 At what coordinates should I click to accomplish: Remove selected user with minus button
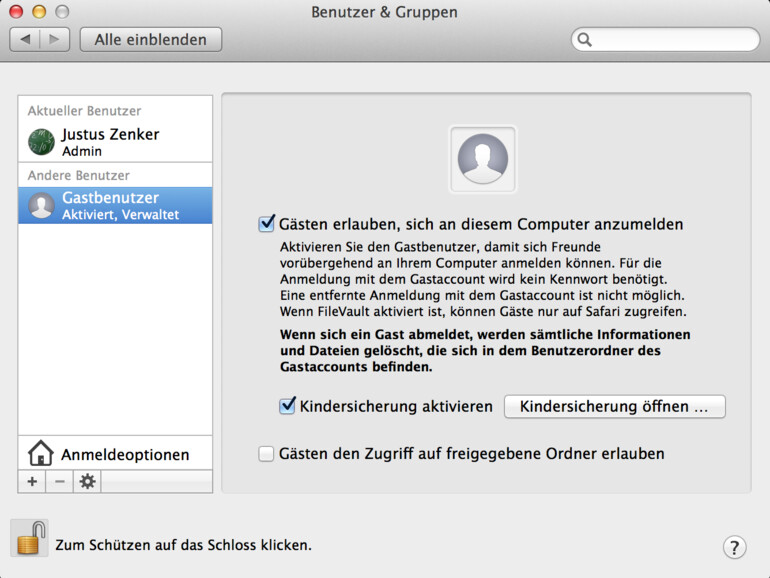coord(59,481)
